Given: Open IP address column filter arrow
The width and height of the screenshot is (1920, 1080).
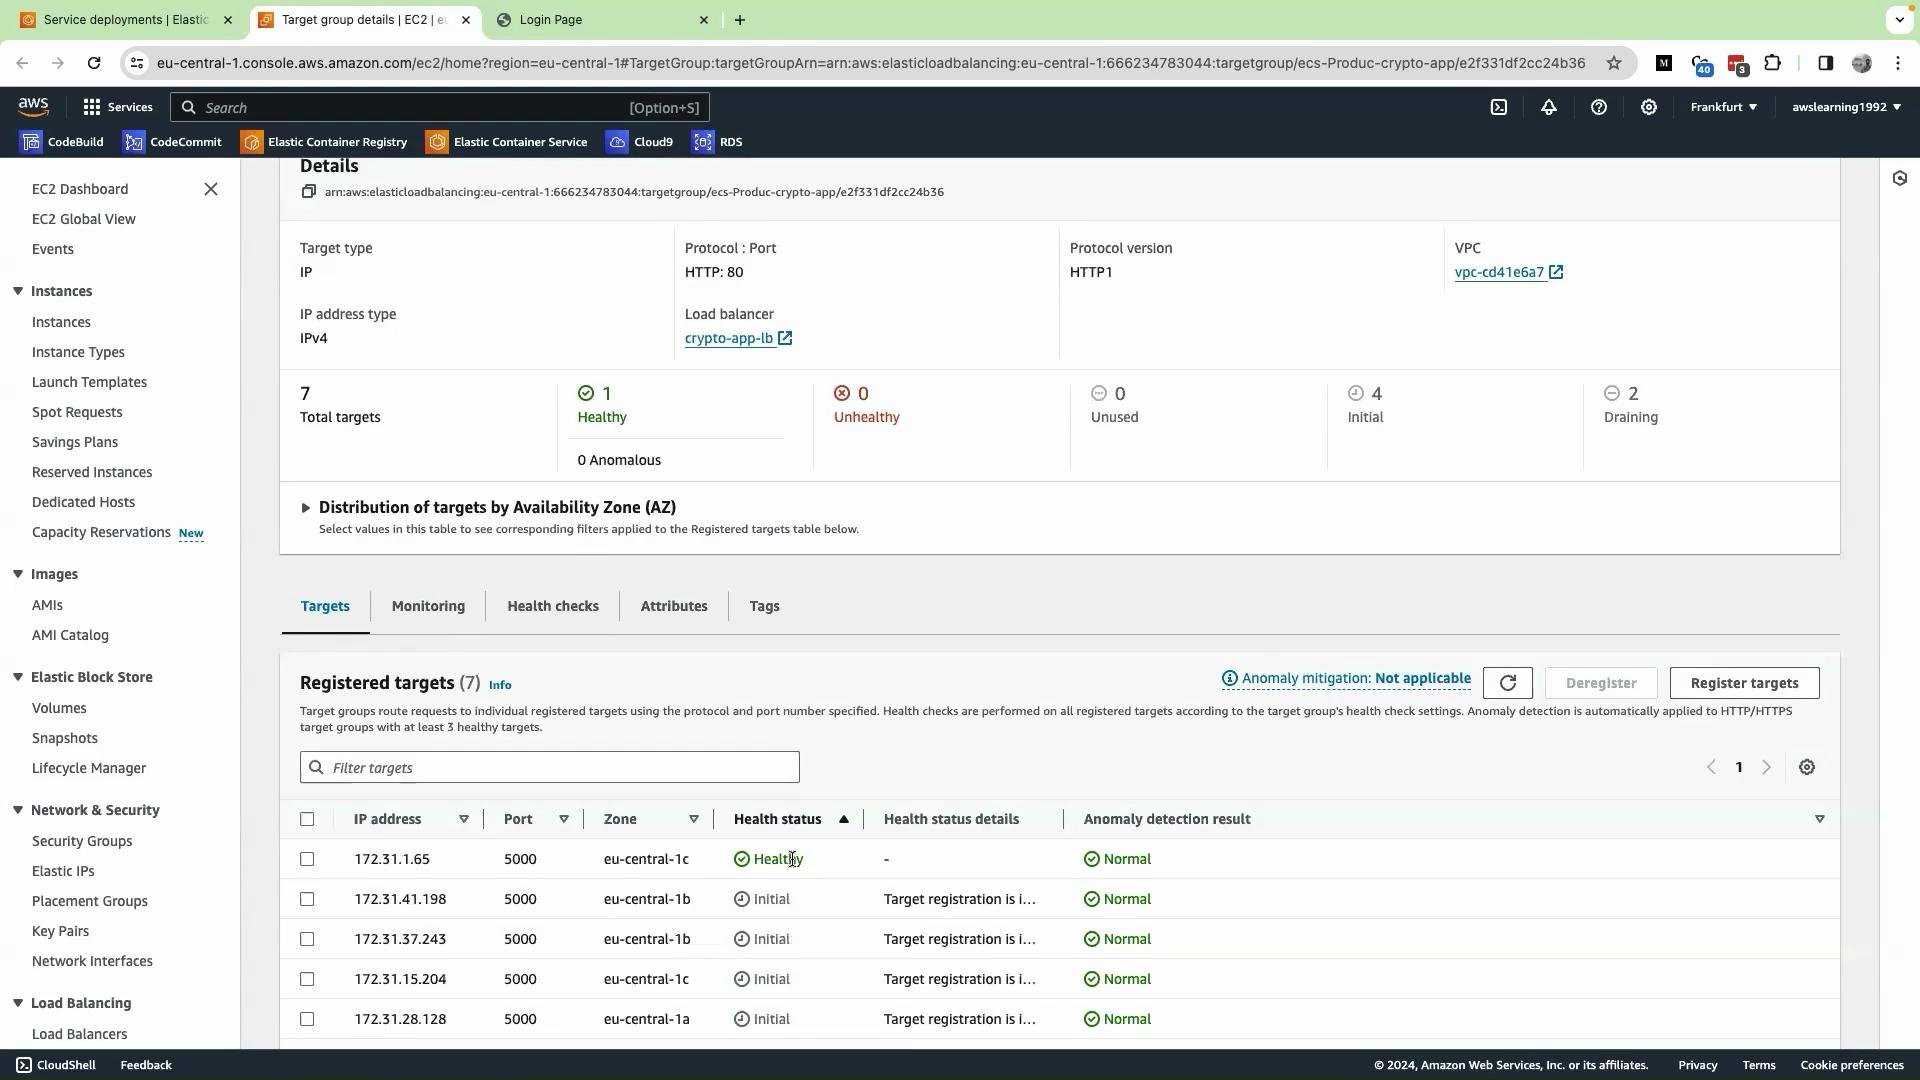Looking at the screenshot, I should coord(464,819).
